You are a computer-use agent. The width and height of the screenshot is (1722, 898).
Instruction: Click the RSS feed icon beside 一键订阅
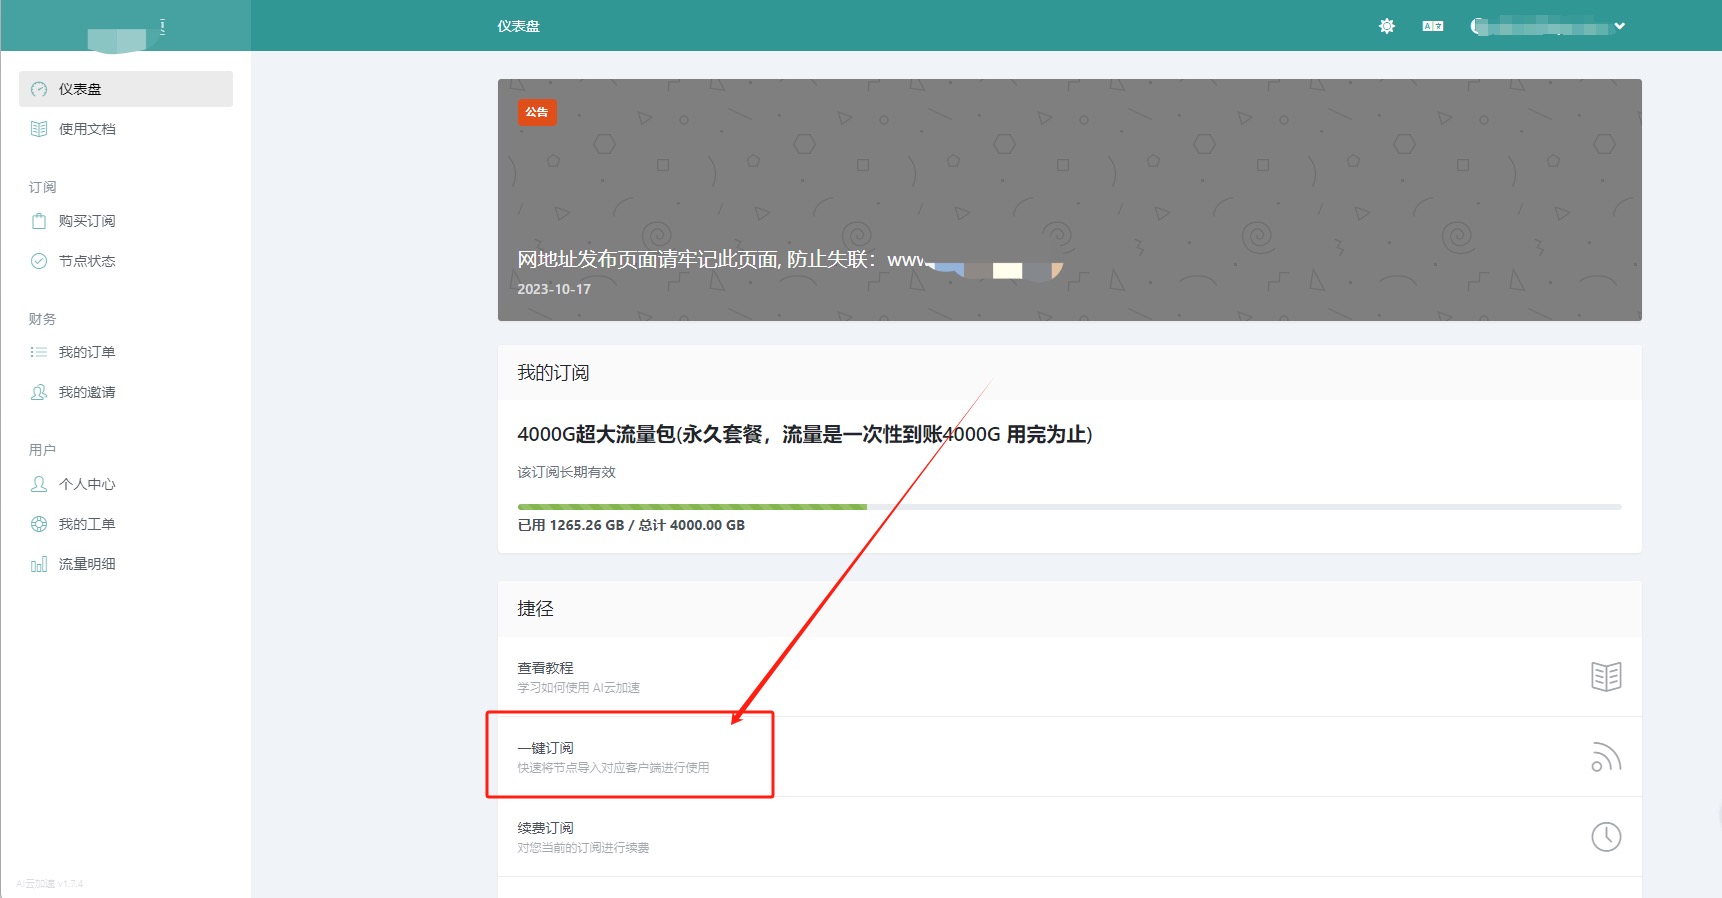(1606, 757)
